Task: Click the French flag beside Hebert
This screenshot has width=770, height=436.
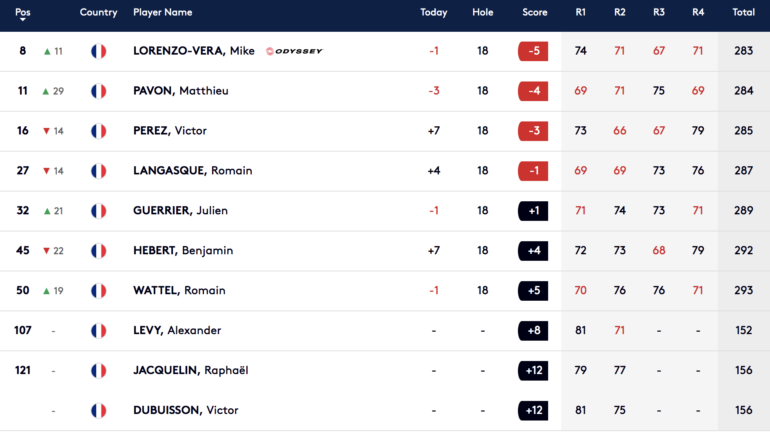Action: click(98, 251)
